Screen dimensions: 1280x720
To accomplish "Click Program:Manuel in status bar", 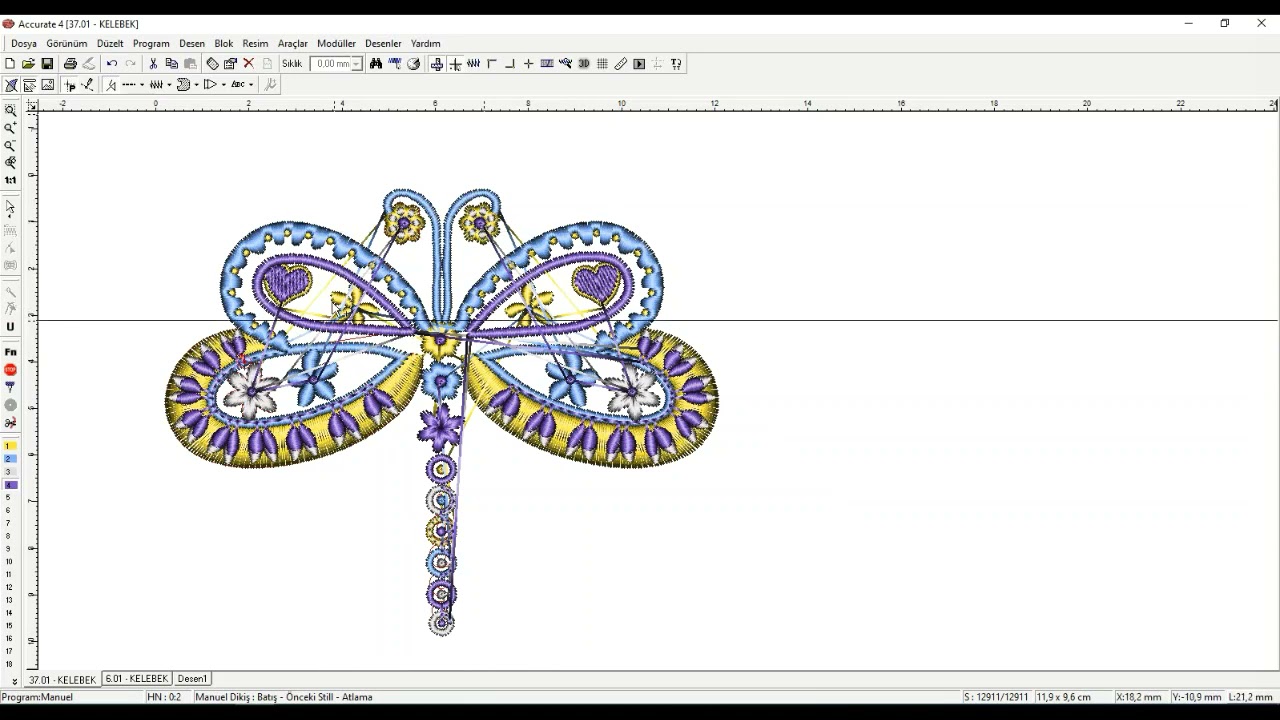I will click(37, 697).
